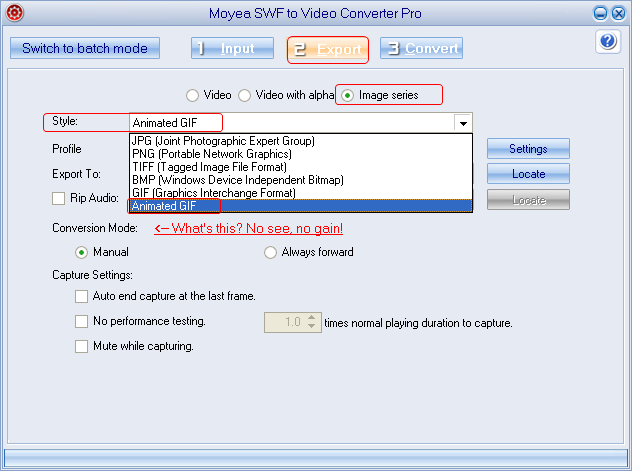This screenshot has width=632, height=471.
Task: Open help with the question mark icon
Action: click(x=608, y=41)
